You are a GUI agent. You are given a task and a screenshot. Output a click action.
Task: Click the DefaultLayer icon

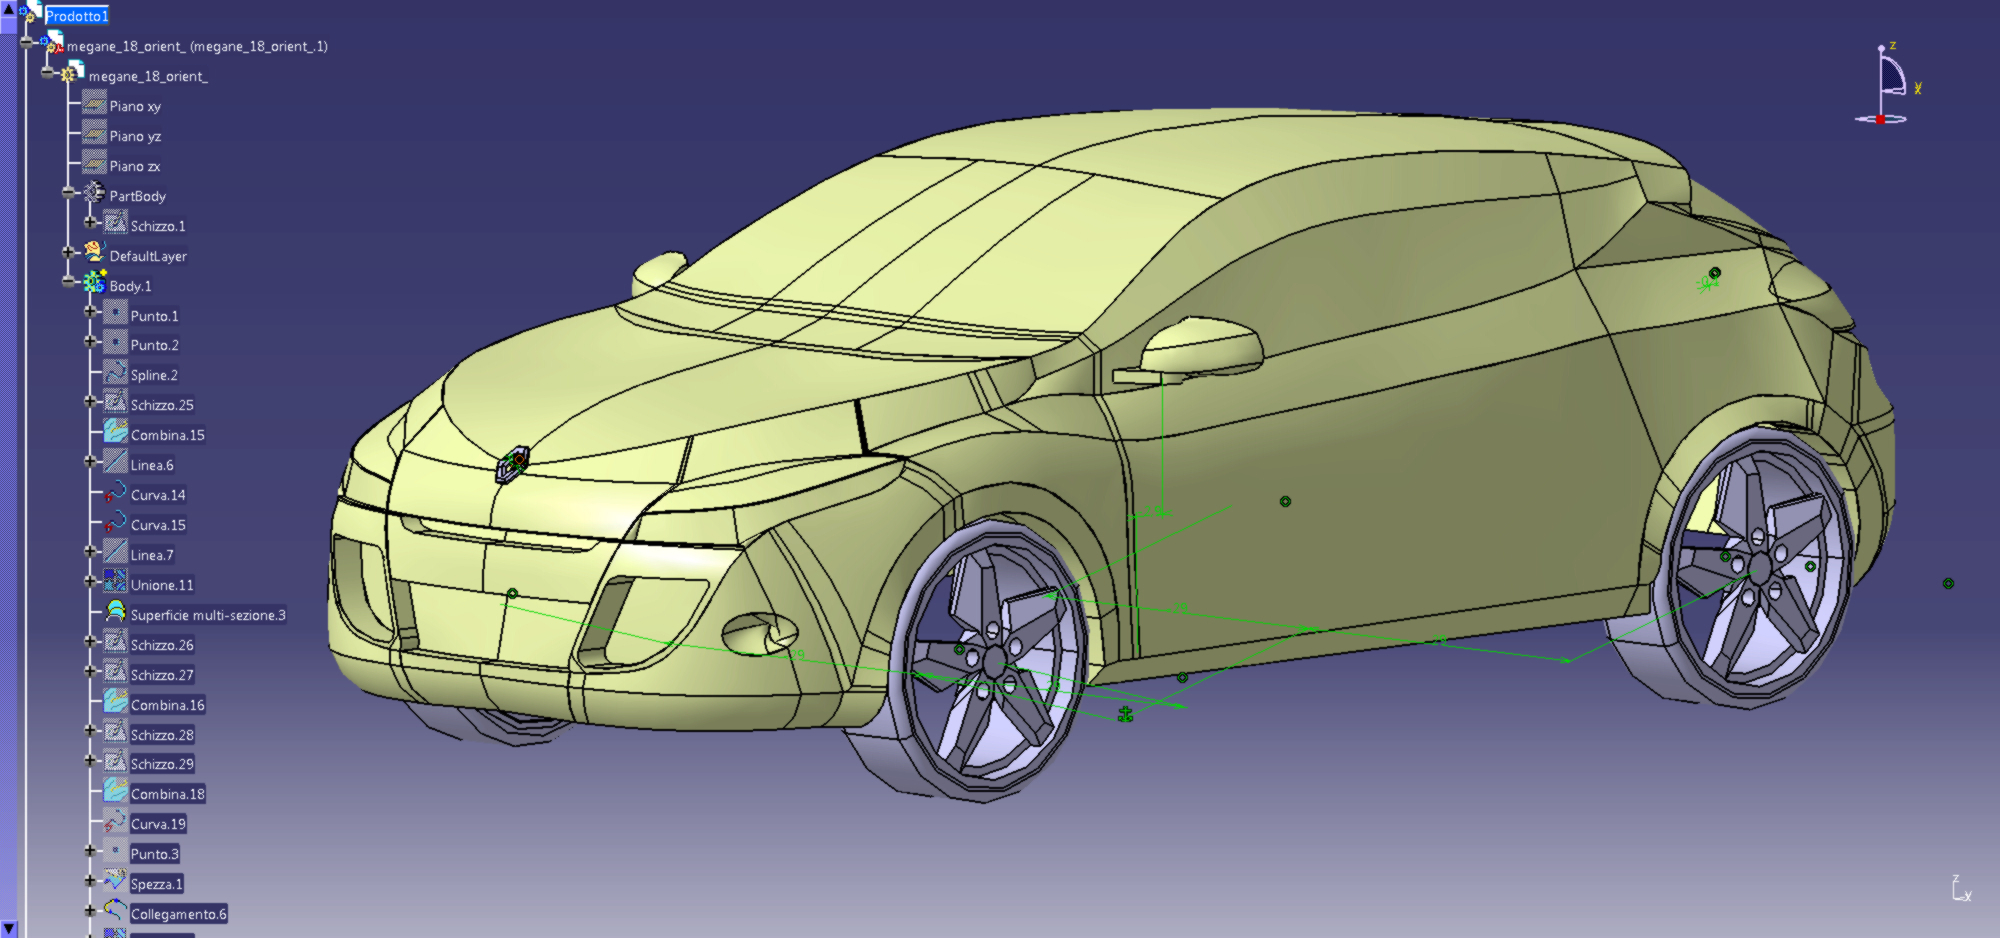[x=94, y=252]
